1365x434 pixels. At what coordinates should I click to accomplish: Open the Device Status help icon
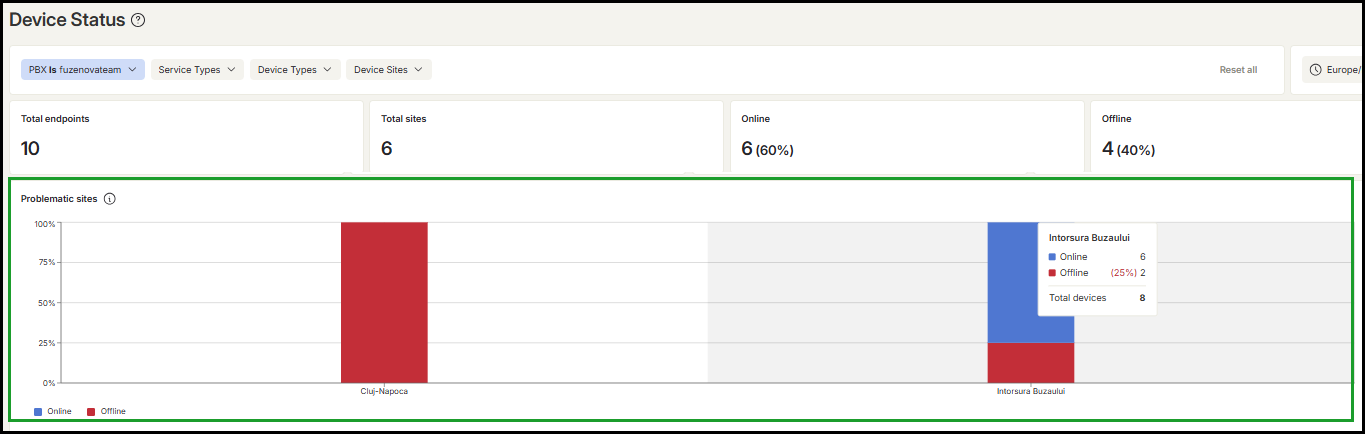click(x=138, y=20)
